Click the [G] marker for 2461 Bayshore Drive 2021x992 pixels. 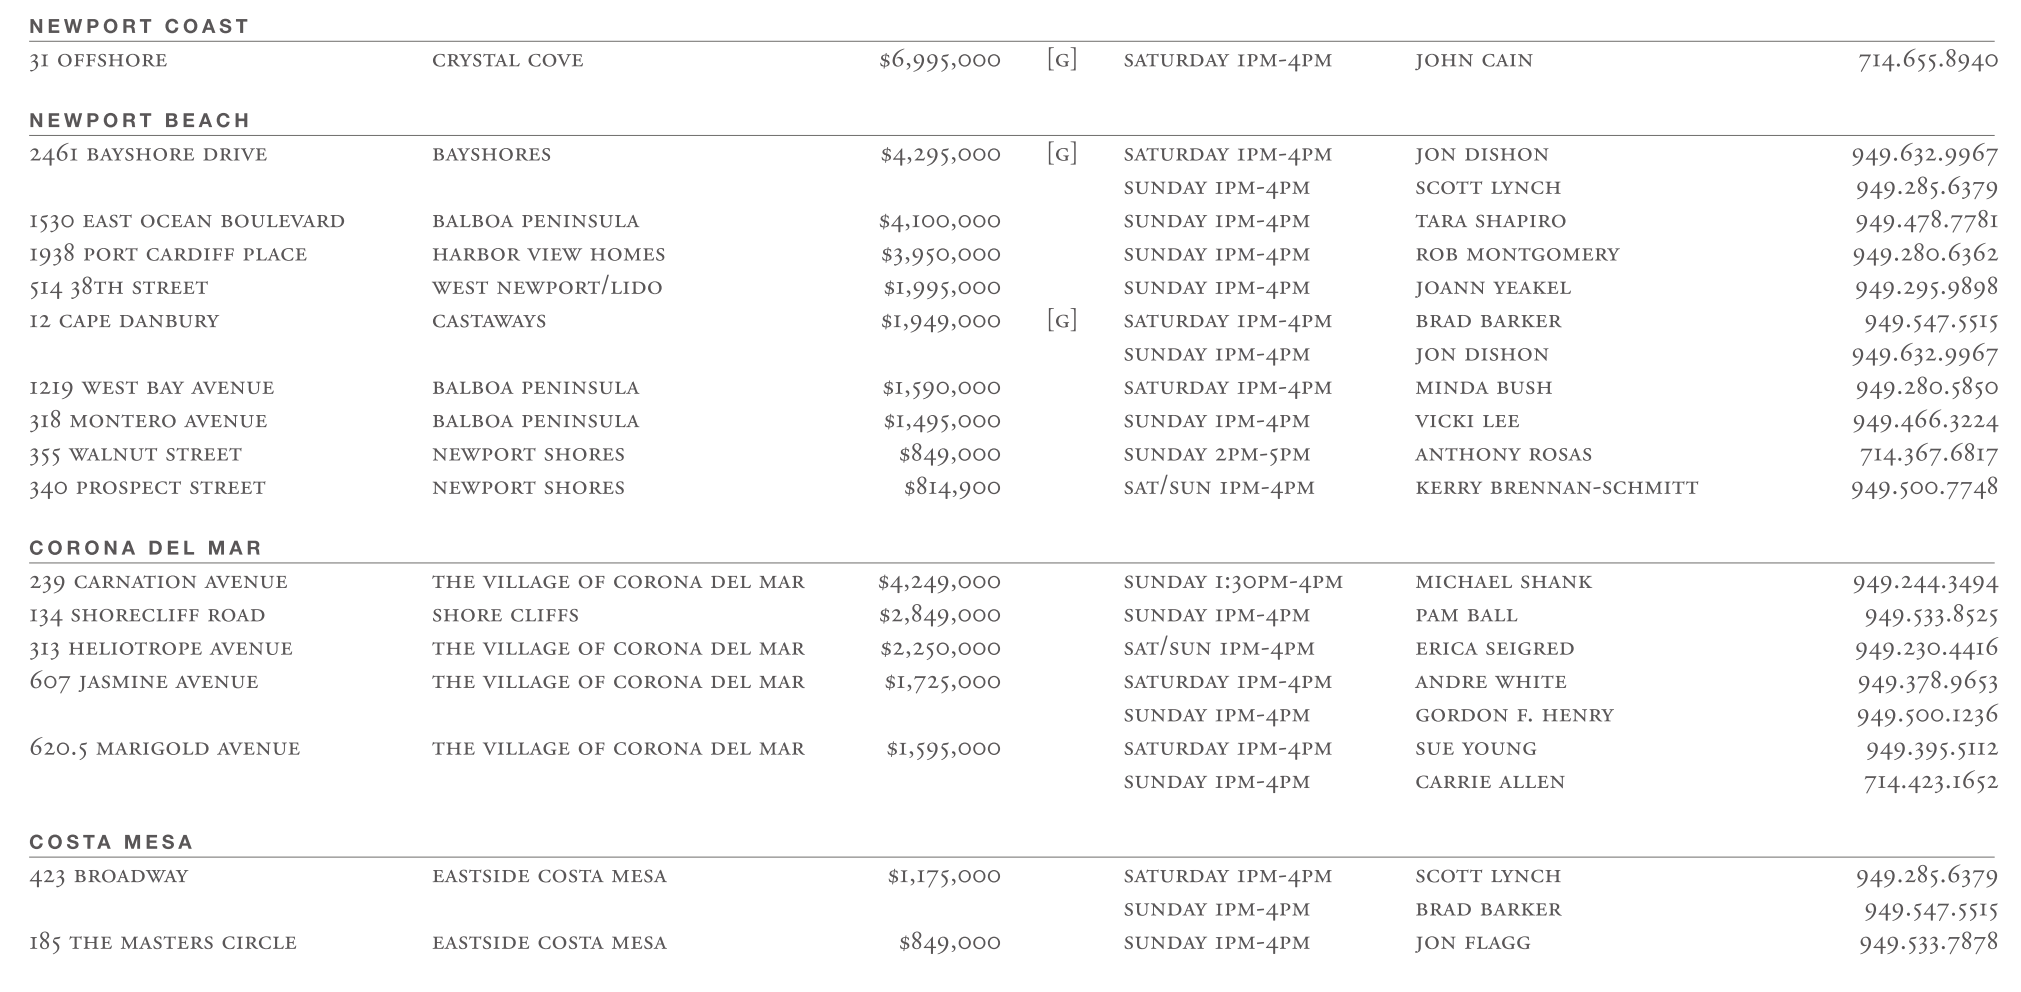pyautogui.click(x=1061, y=154)
